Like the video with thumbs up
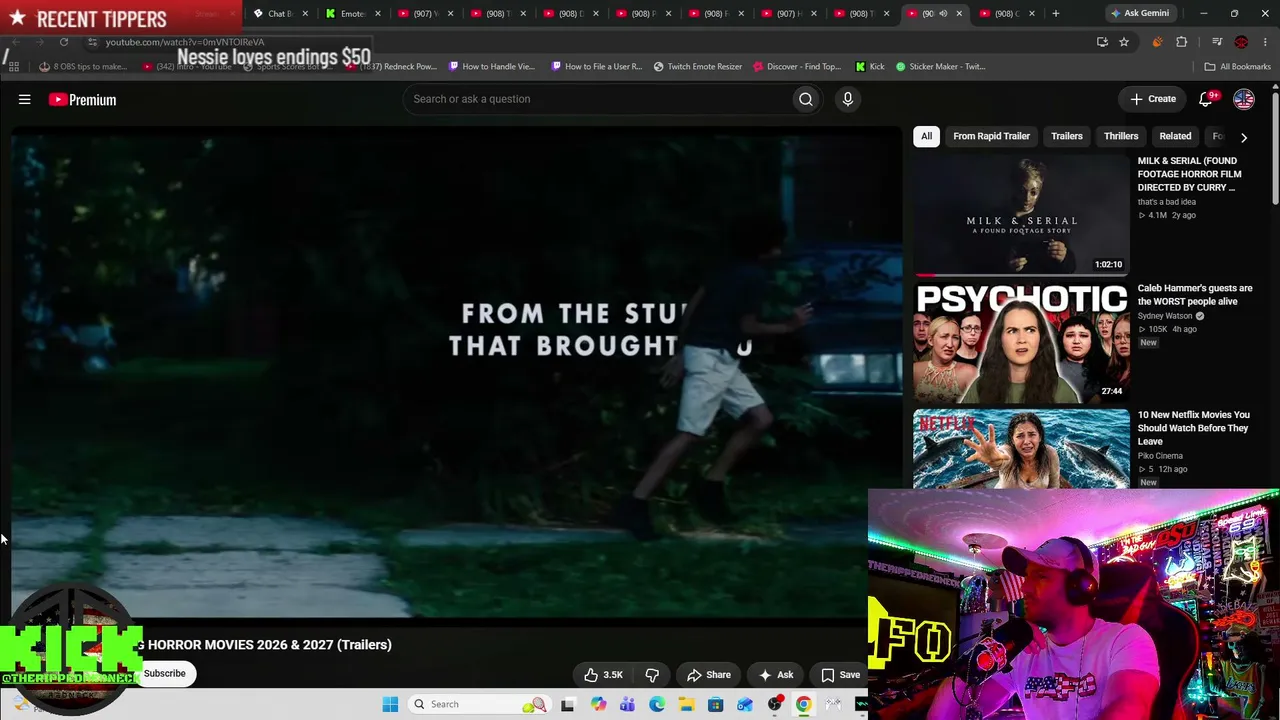Screen dimensions: 1280x720 [603, 675]
